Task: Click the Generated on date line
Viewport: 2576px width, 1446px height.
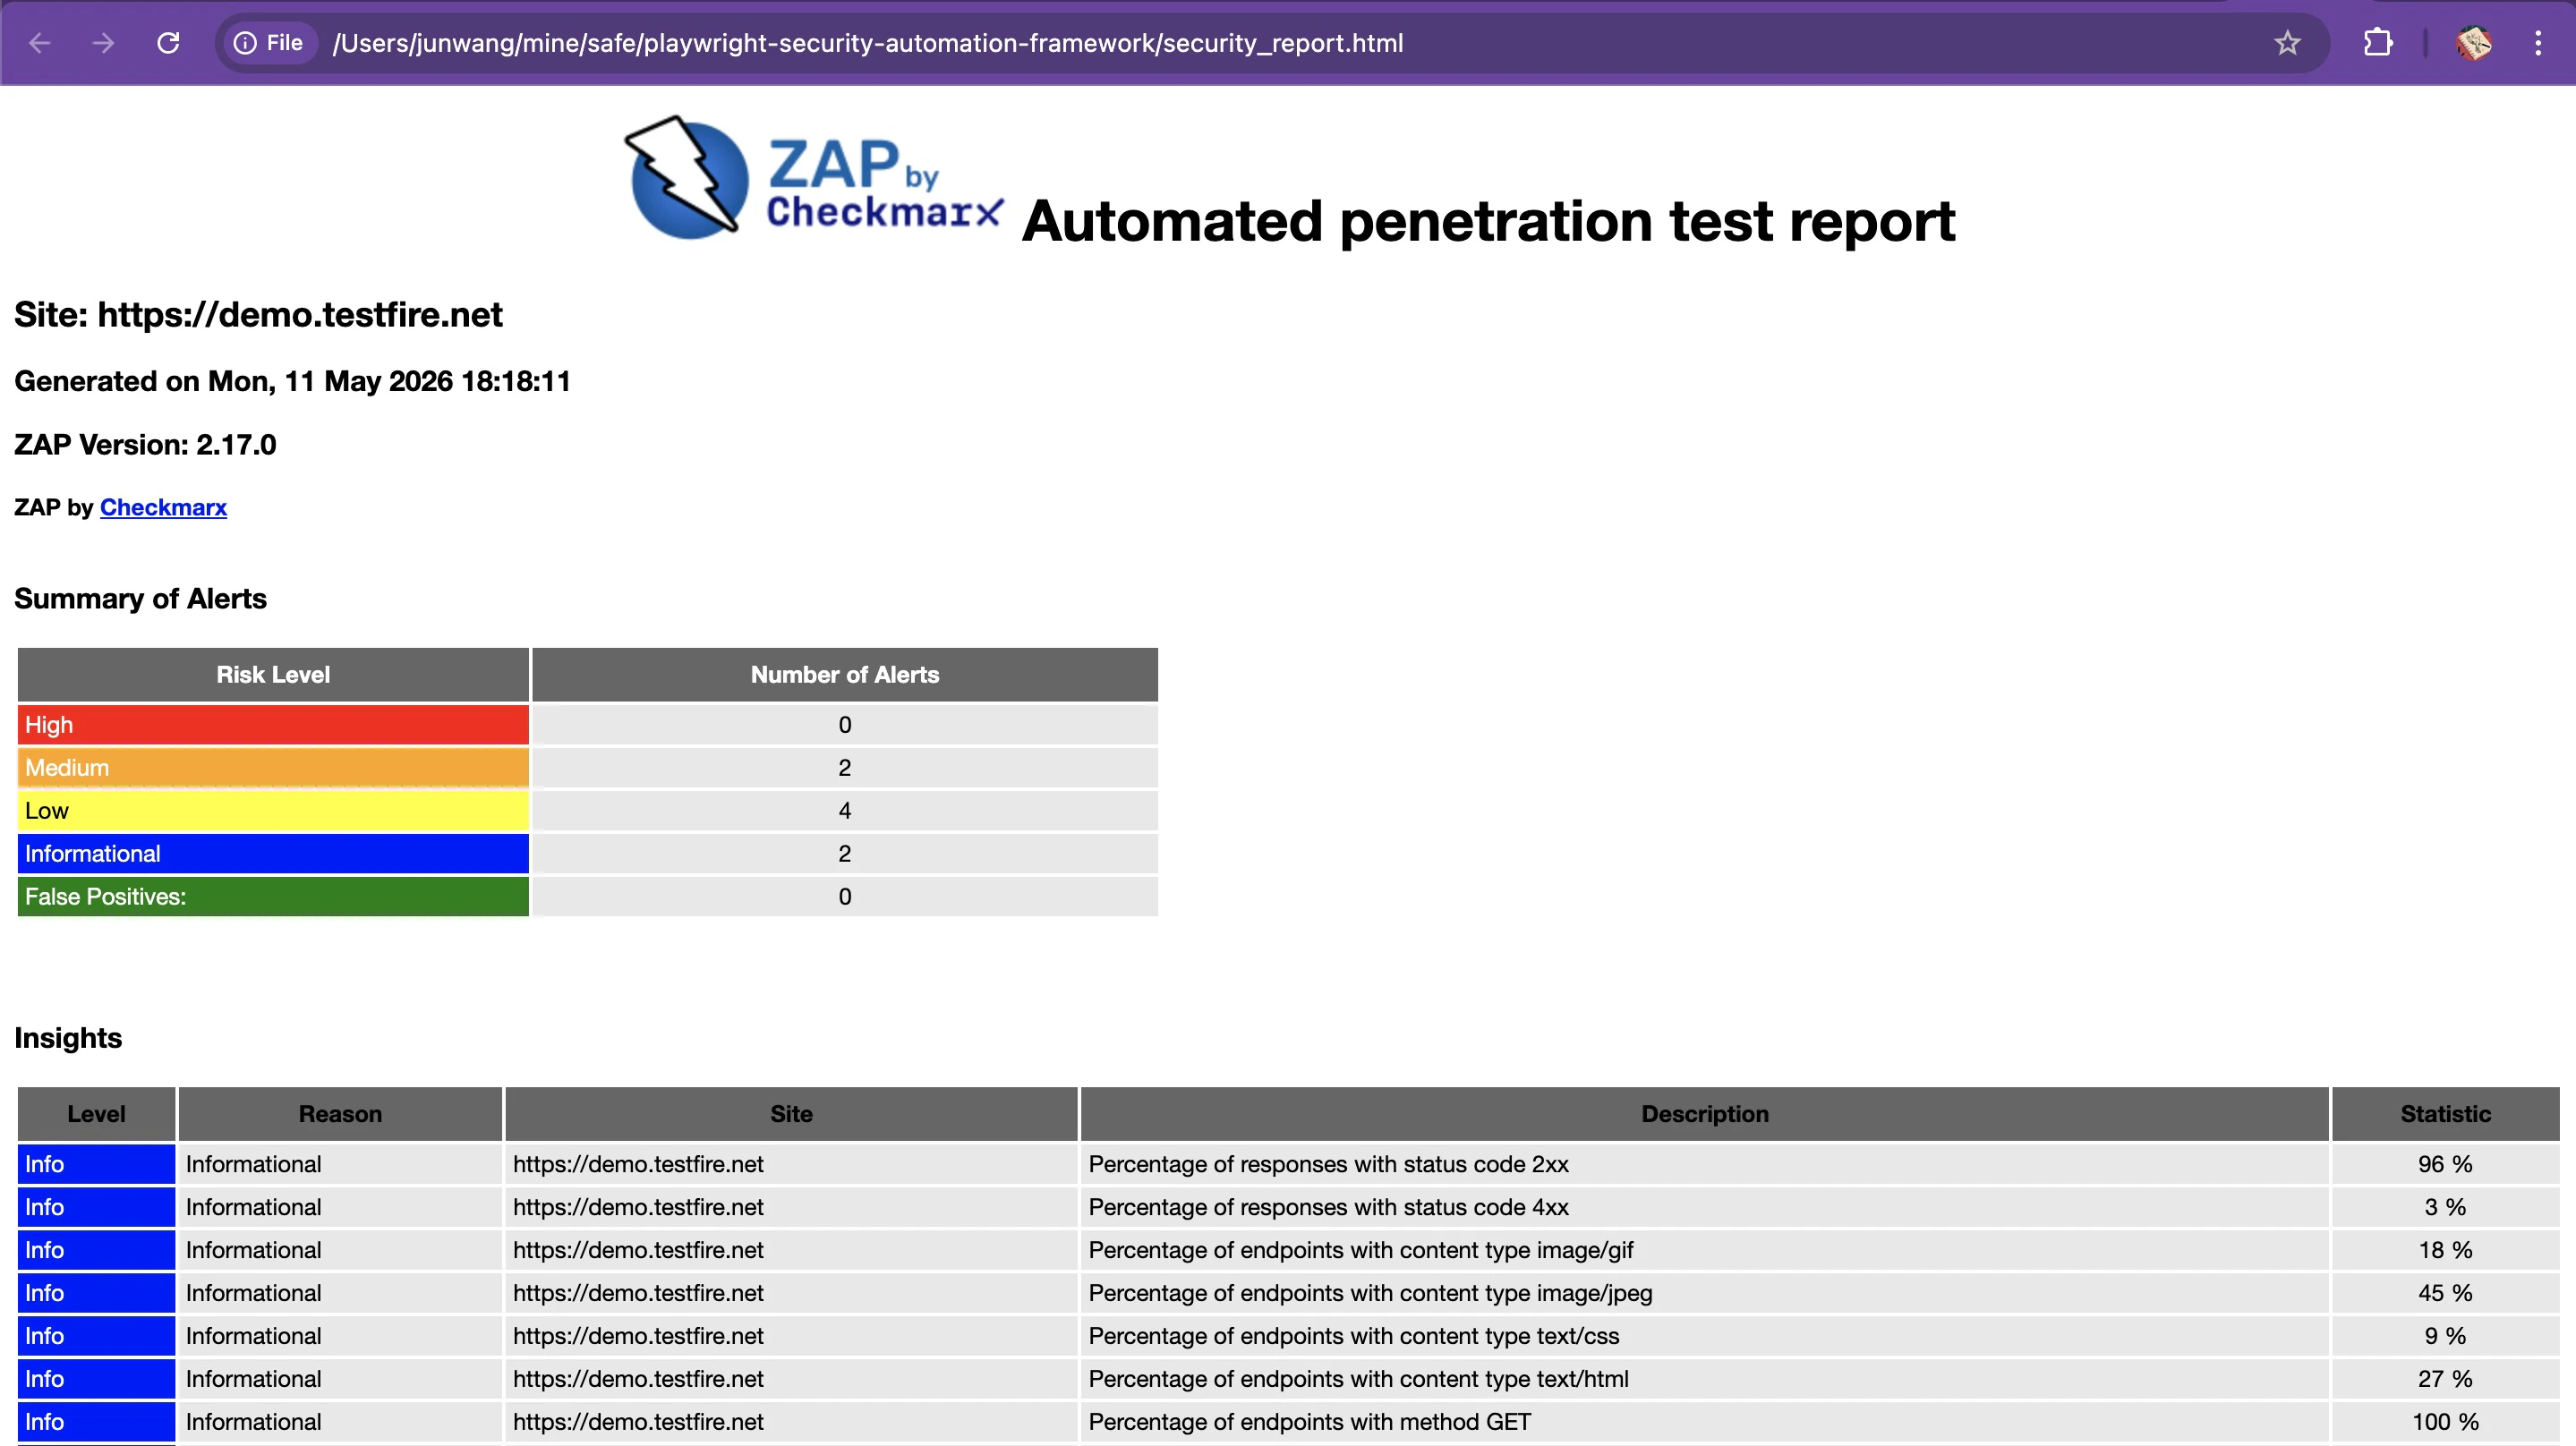Action: 292,381
